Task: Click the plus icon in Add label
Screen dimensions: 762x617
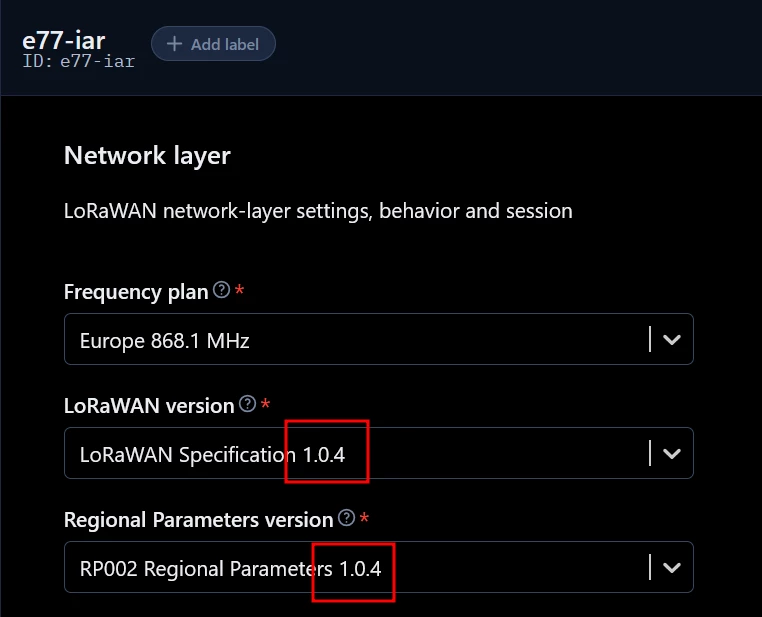Action: pyautogui.click(x=174, y=44)
